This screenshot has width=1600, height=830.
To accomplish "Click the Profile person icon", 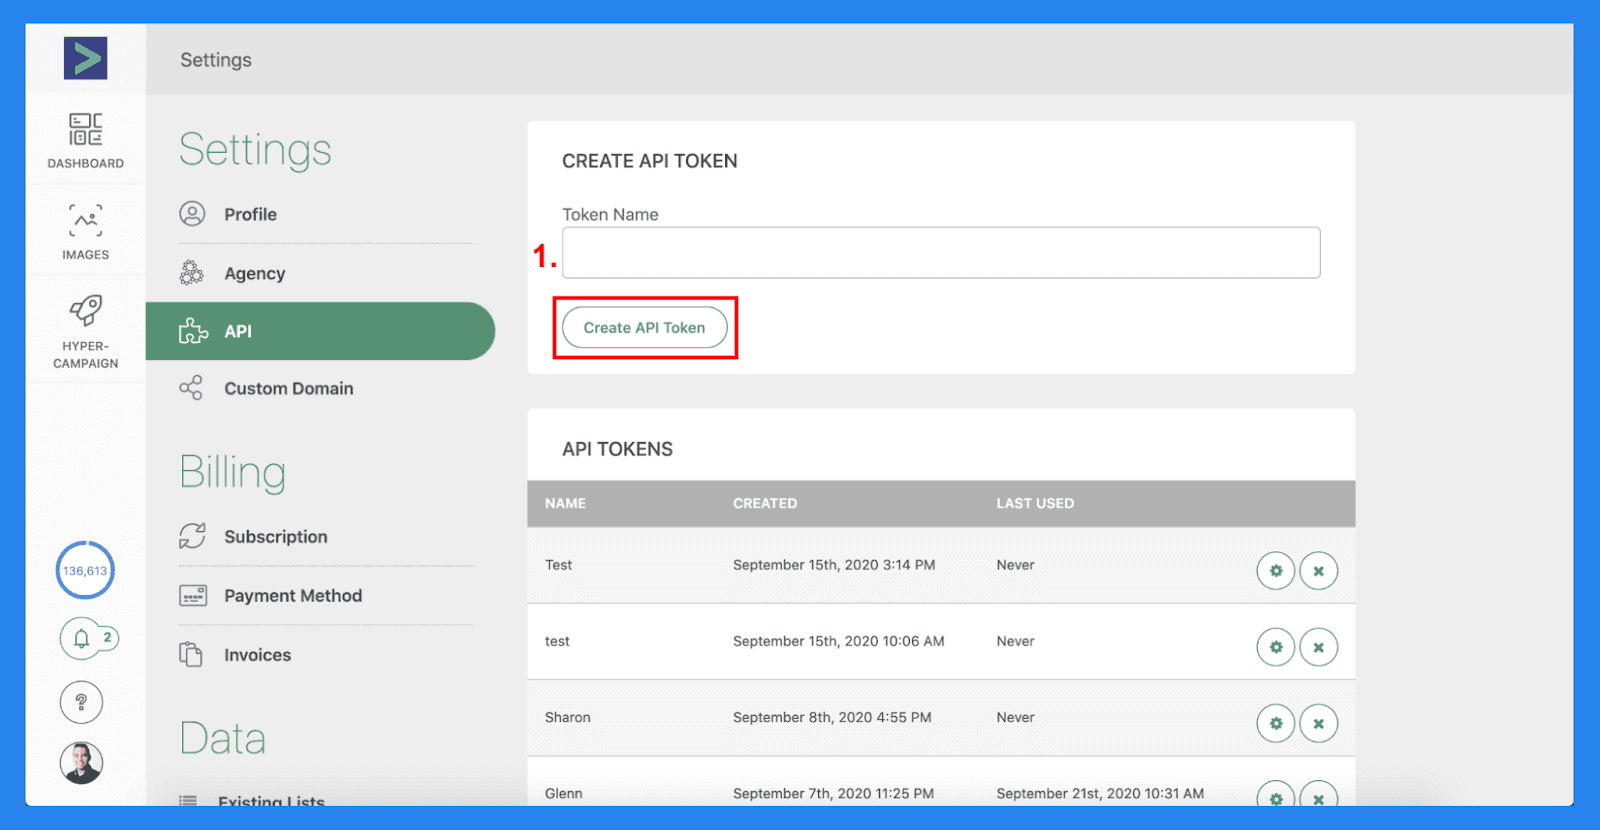I will pyautogui.click(x=192, y=214).
